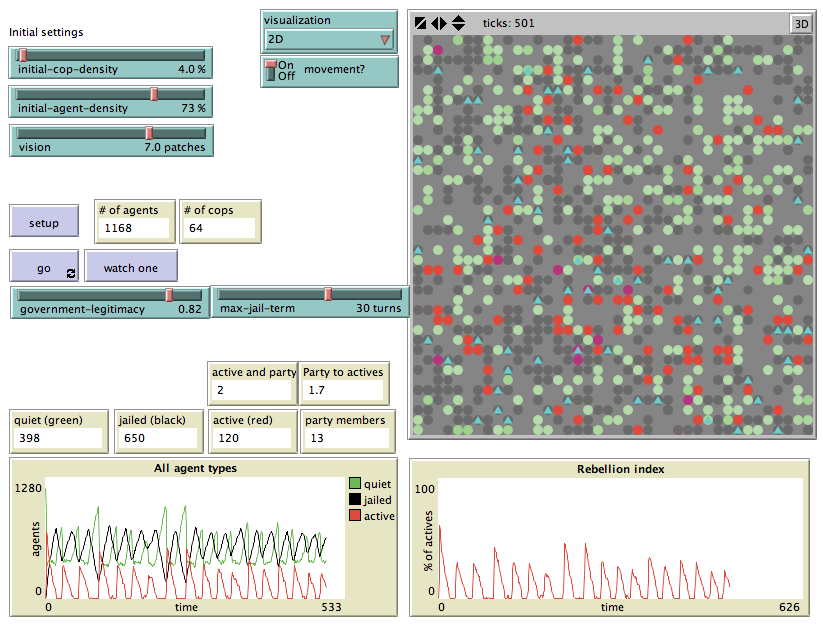
Task: Click the green quiet legend swatch
Action: click(x=355, y=483)
